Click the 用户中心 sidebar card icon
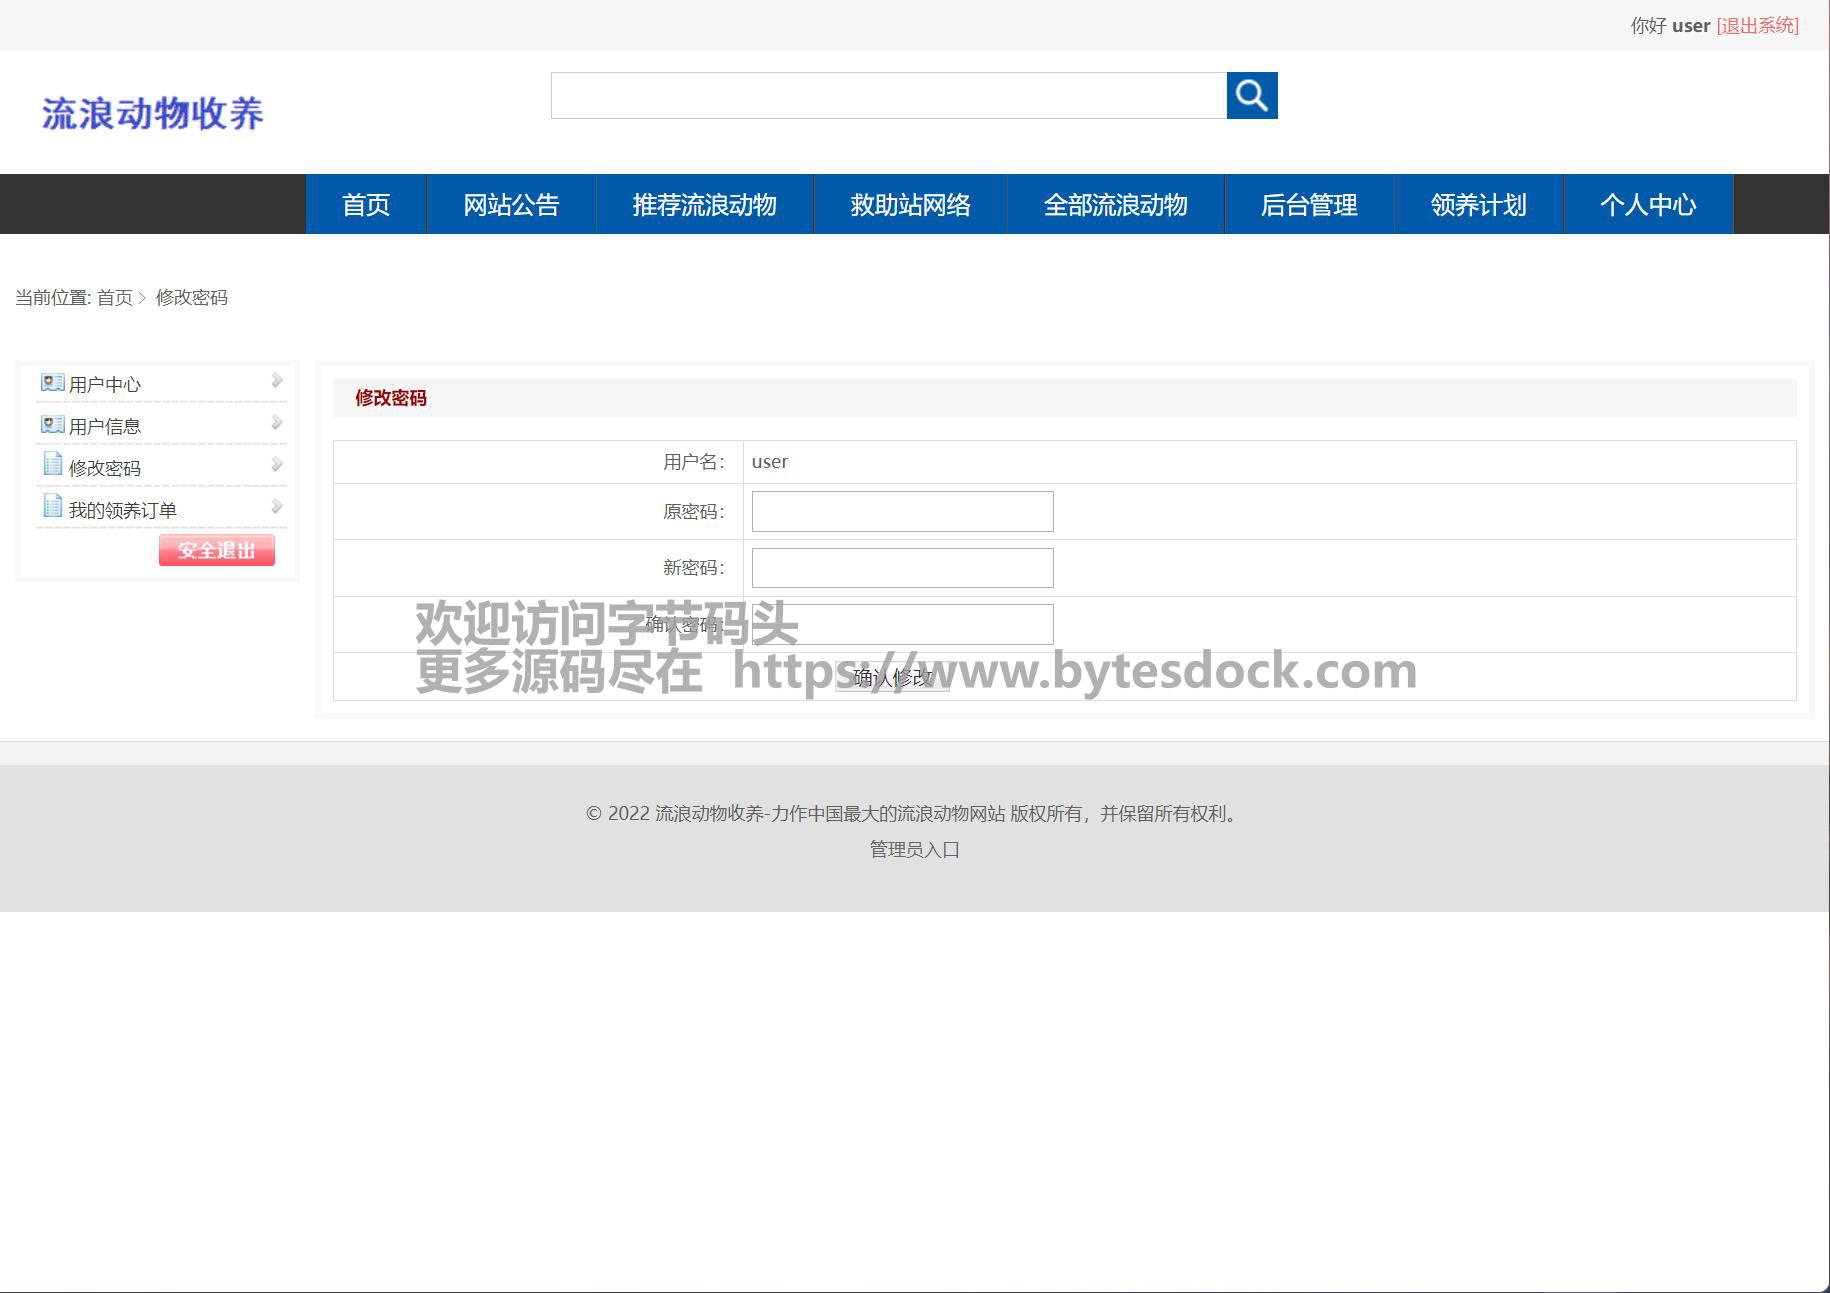Screen dimensions: 1830x1293 (x=52, y=383)
